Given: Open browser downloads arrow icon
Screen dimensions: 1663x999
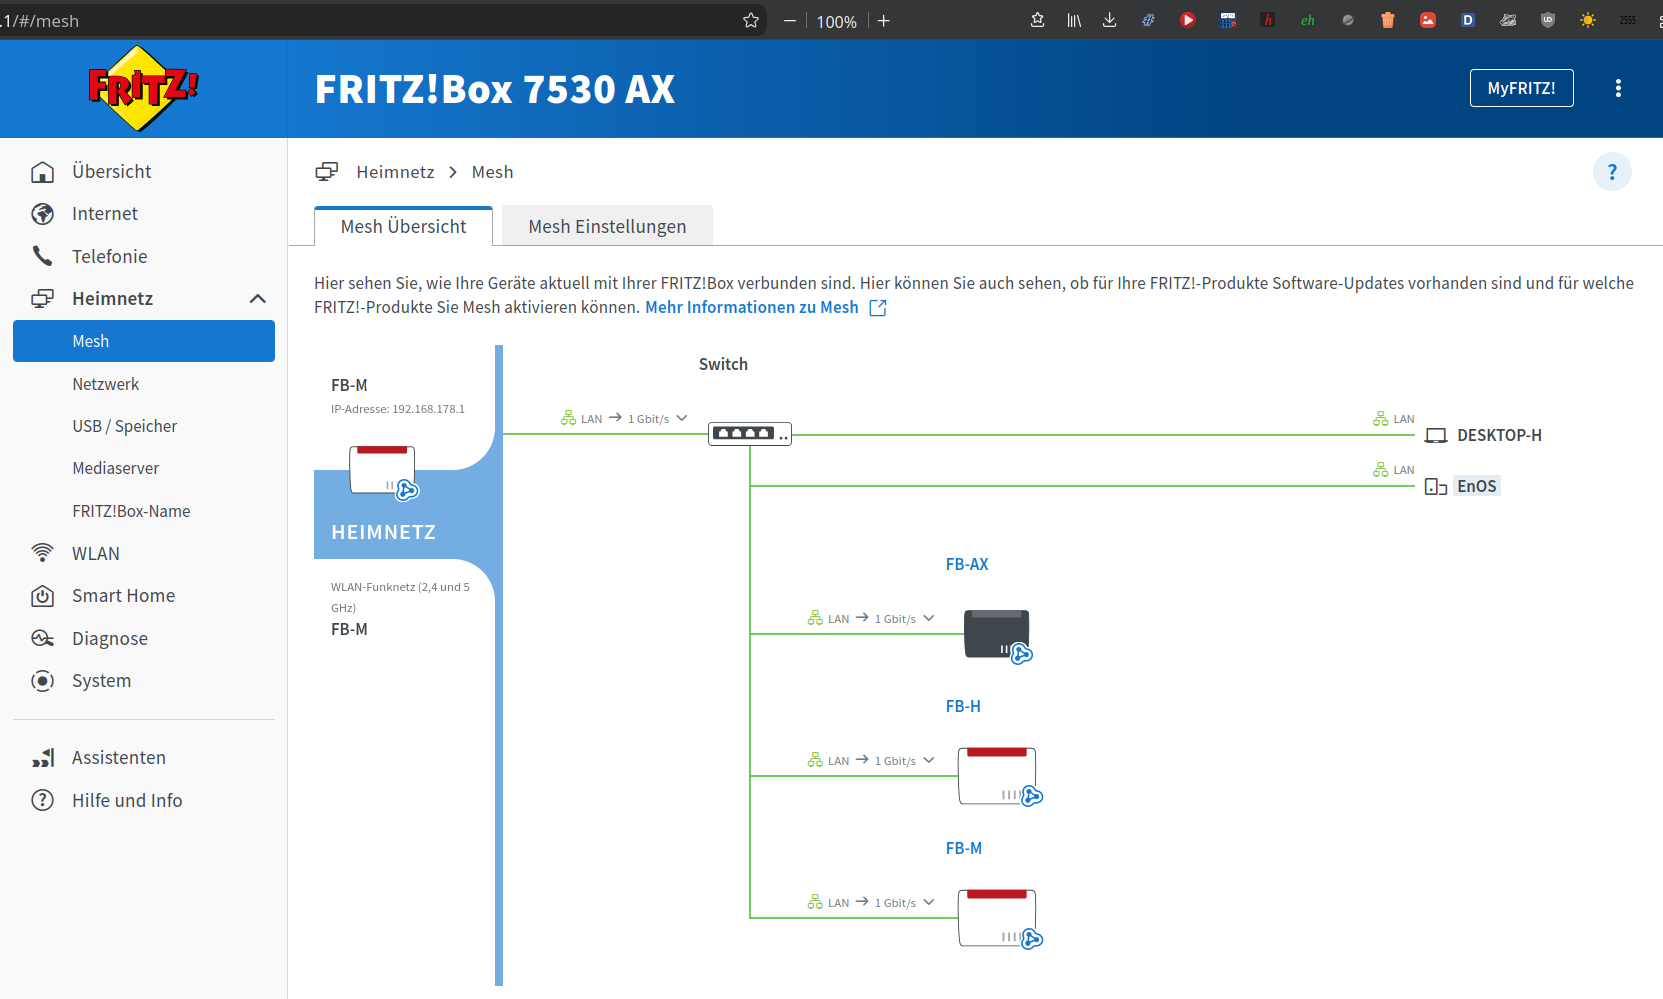Looking at the screenshot, I should [x=1109, y=20].
